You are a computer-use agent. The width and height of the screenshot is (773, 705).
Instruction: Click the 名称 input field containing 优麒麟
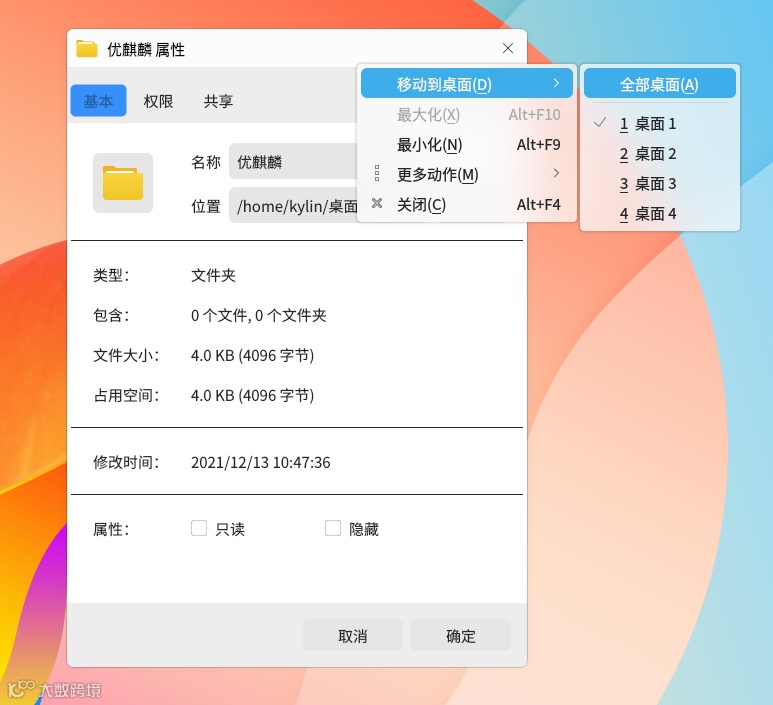tap(294, 161)
